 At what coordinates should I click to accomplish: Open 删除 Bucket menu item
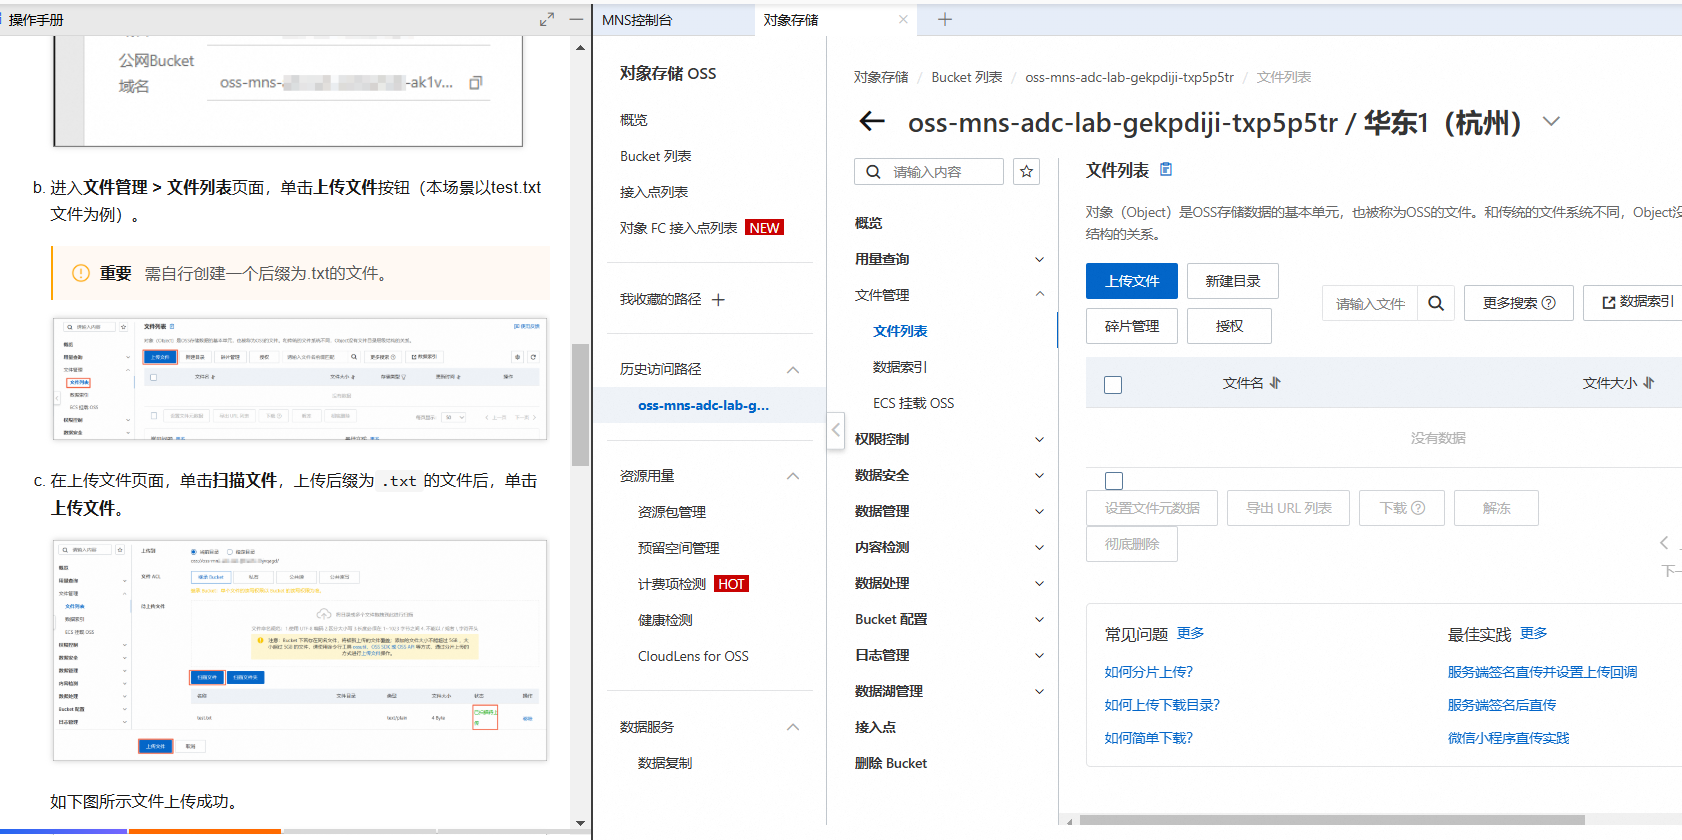coord(891,763)
